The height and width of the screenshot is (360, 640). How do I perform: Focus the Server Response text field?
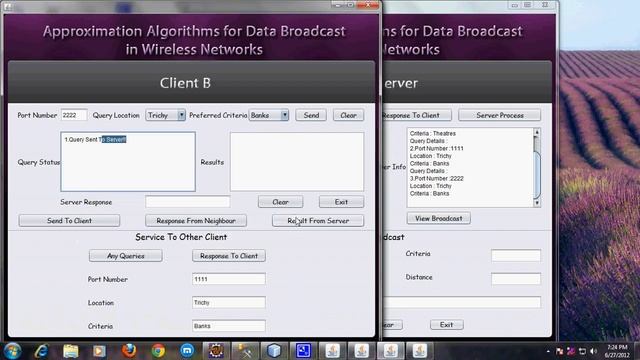point(188,202)
